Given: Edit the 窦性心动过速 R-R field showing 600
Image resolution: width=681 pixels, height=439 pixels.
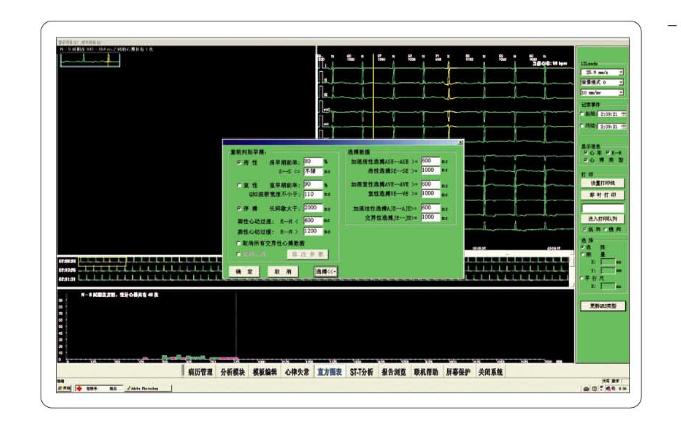Looking at the screenshot, I should pos(313,221).
